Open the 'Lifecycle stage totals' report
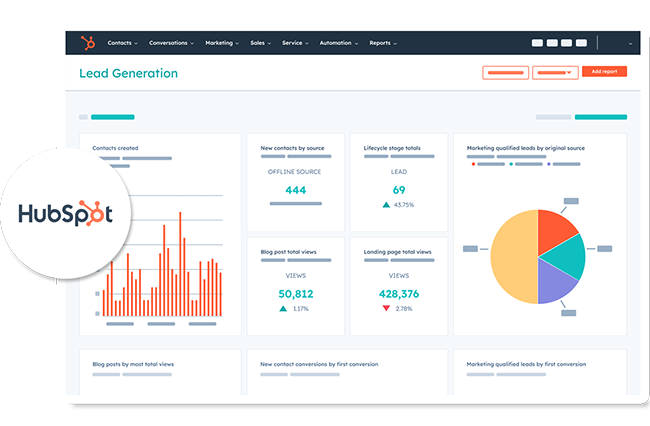 (392, 148)
